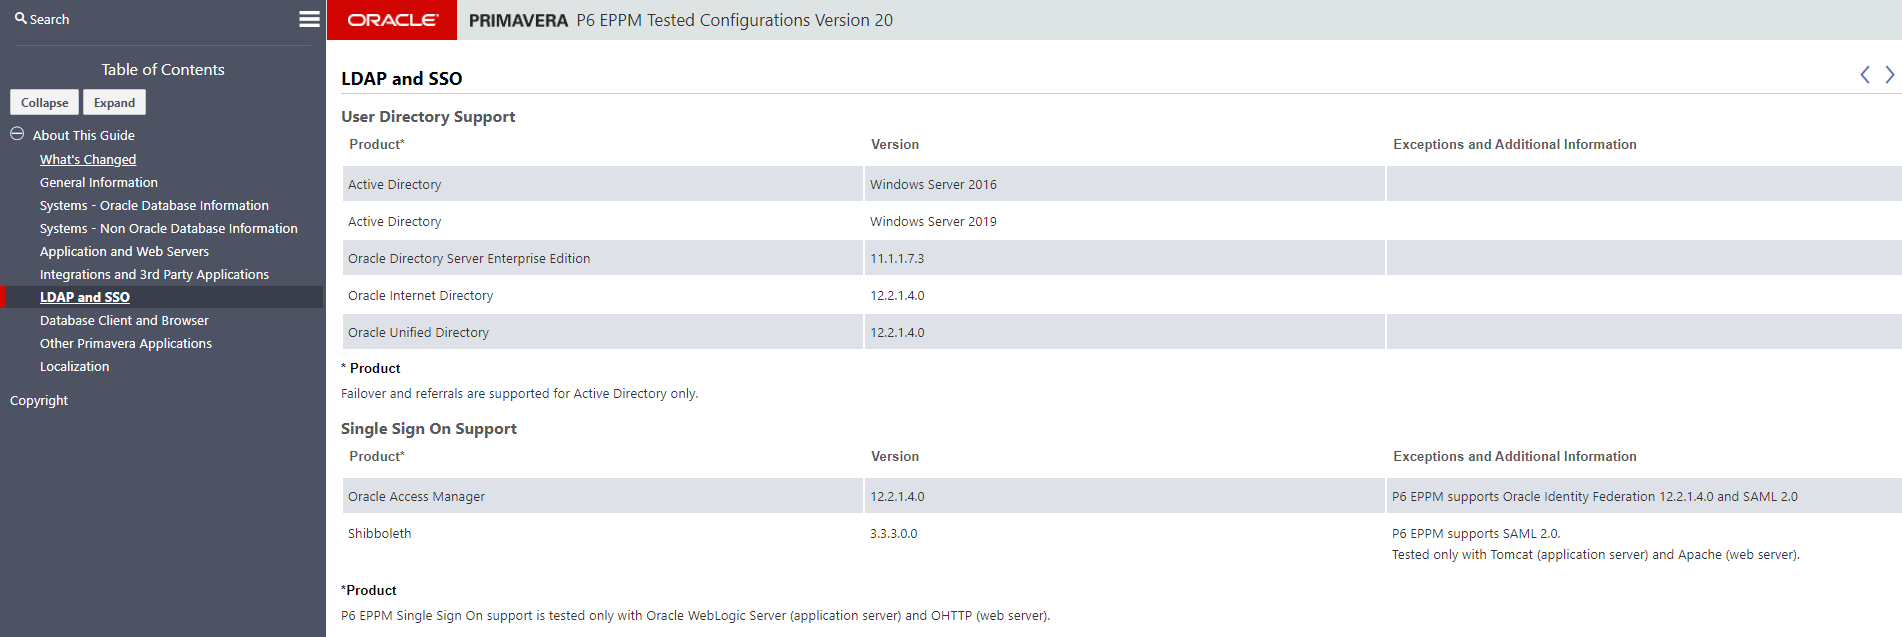Click the Oracle logo

pyautogui.click(x=392, y=20)
